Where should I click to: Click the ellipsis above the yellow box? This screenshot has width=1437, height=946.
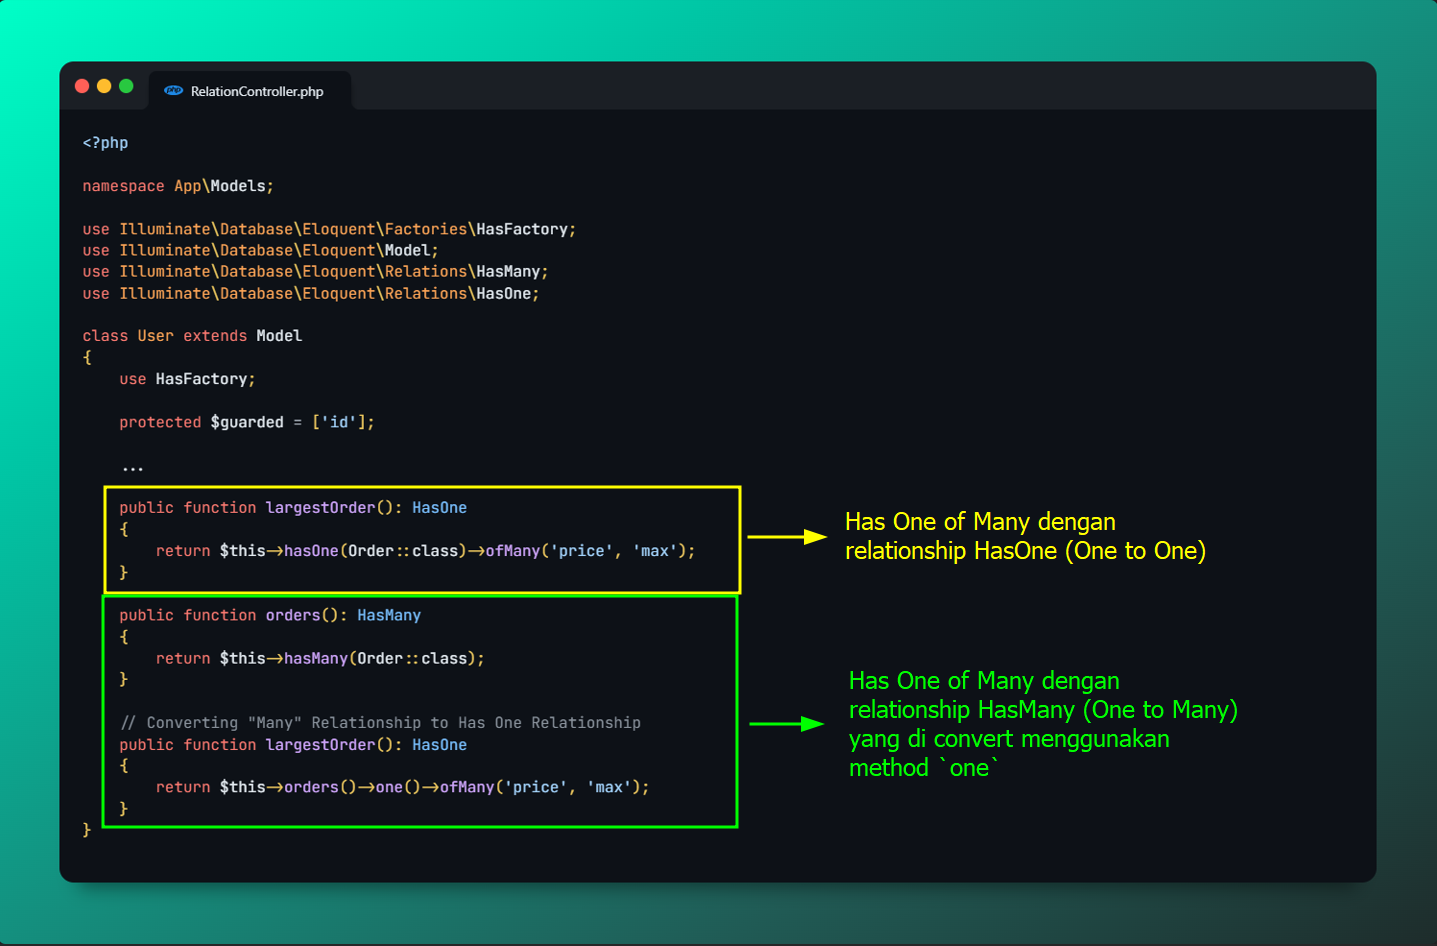tap(132, 467)
